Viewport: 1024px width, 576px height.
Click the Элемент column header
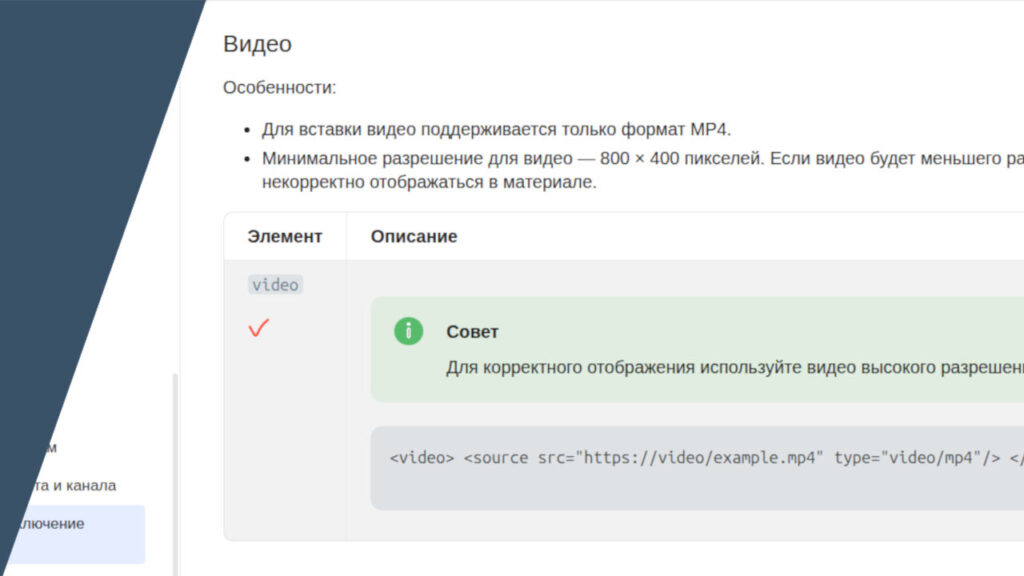tap(285, 236)
